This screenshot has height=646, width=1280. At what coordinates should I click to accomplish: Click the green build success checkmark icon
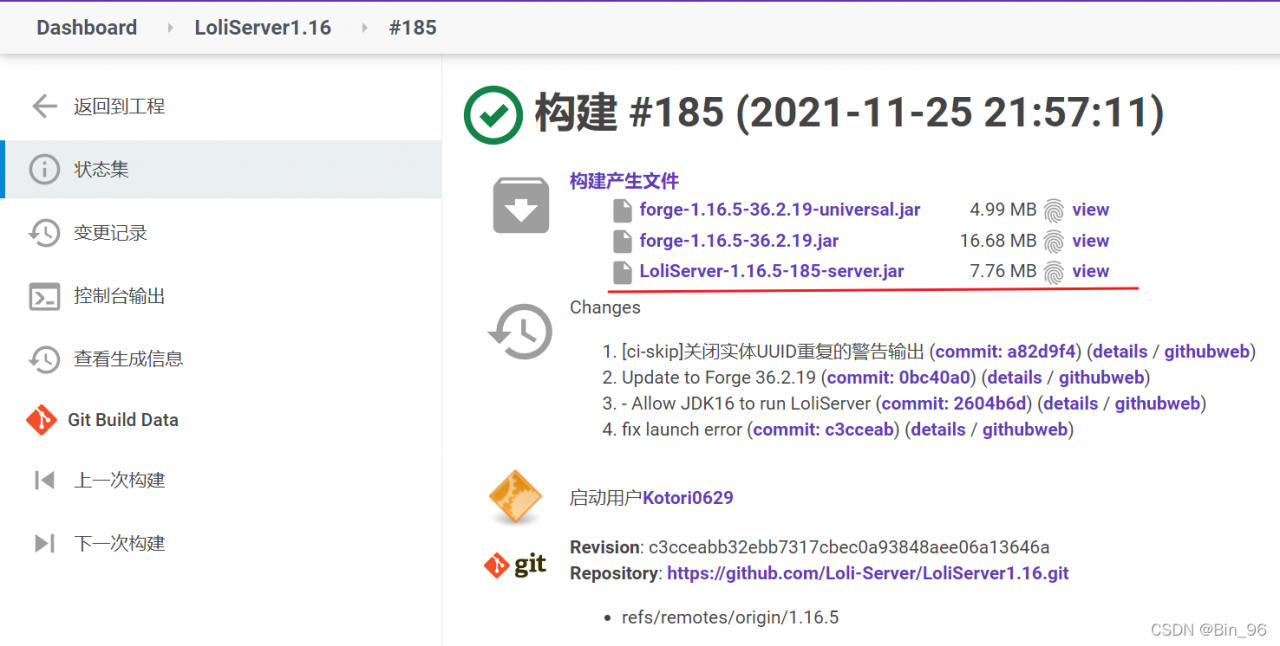[493, 114]
